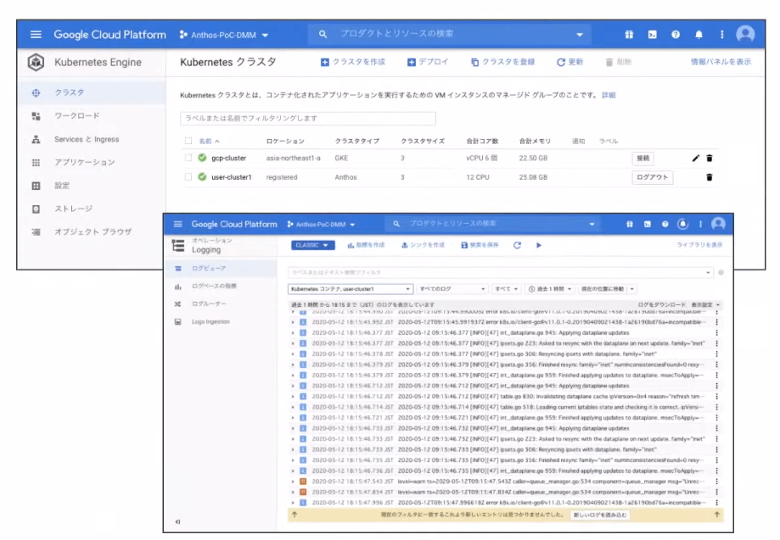Click クラスタを作成 create cluster button
This screenshot has height=540, width=780.
click(353, 62)
